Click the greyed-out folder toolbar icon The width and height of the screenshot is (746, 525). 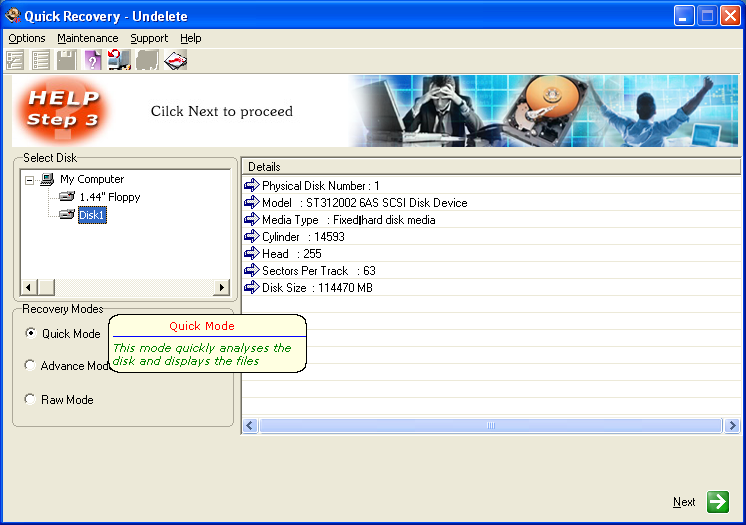click(147, 60)
